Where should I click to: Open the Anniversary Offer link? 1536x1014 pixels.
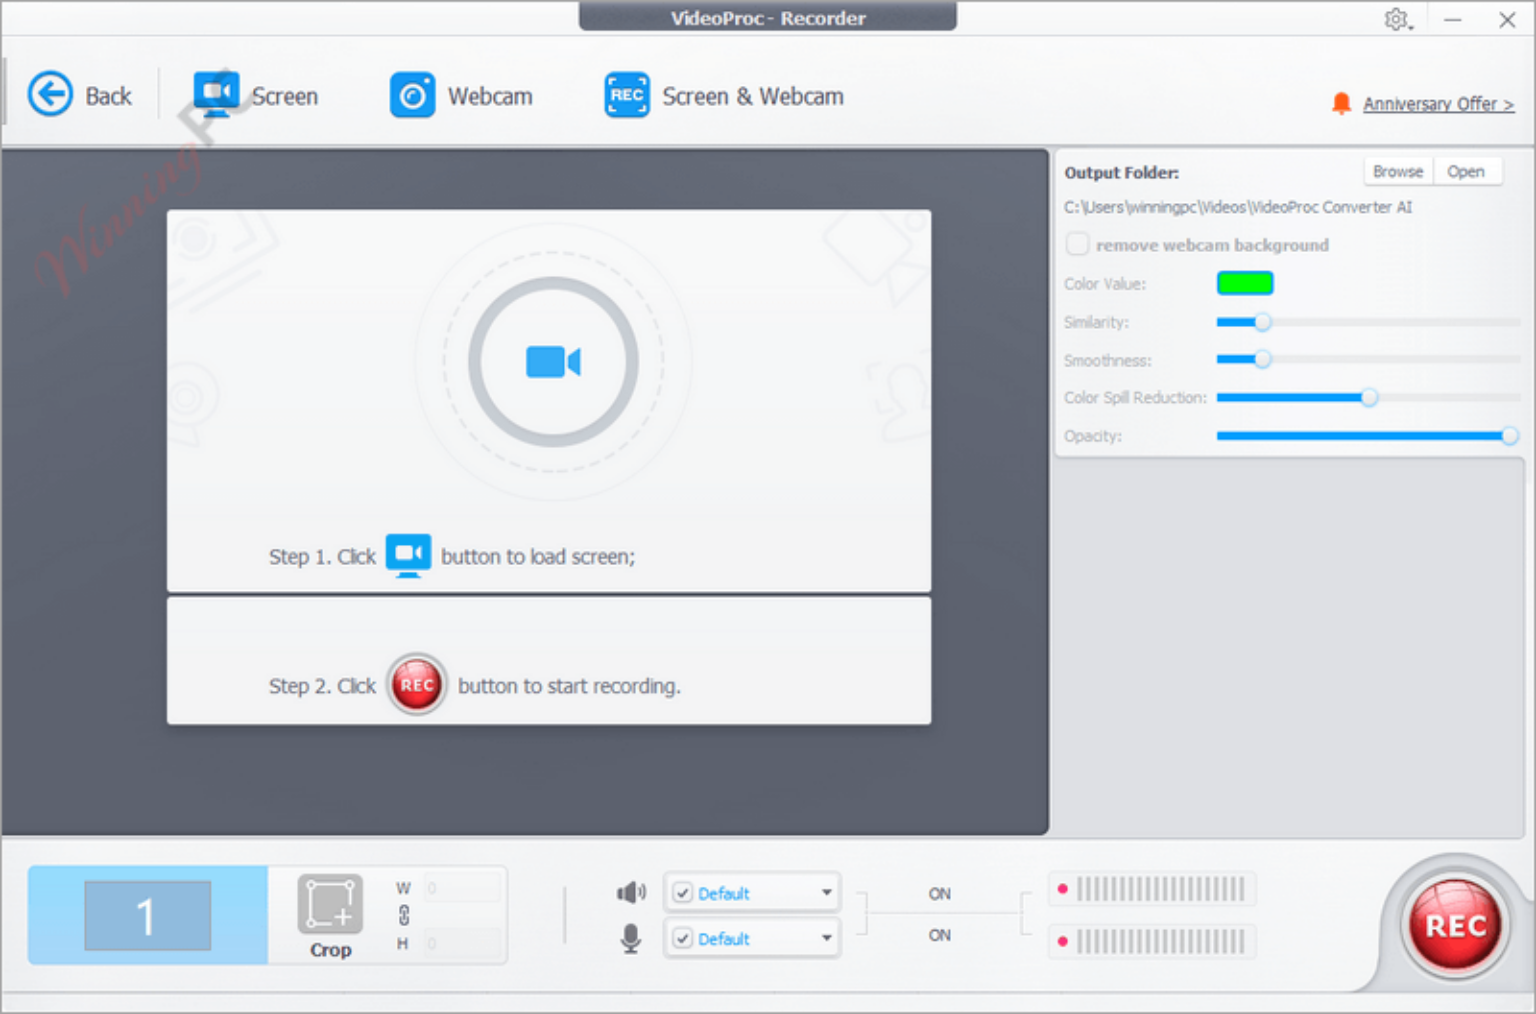pos(1438,103)
